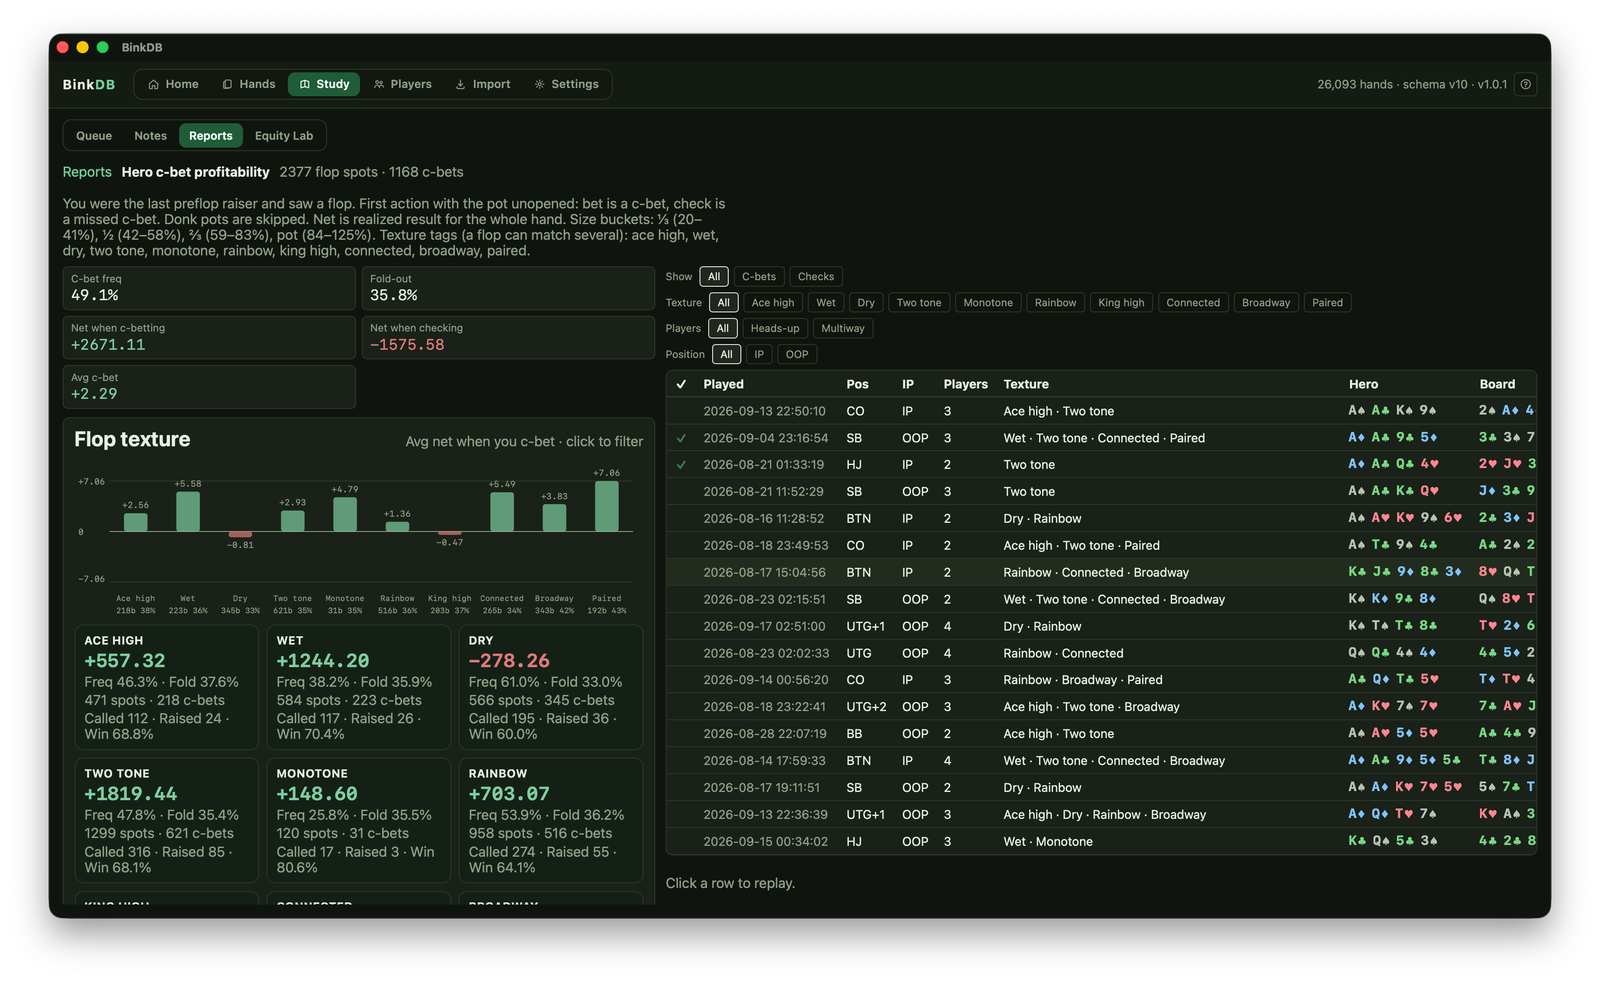Viewport: 1600px width, 983px height.
Task: Click the reviewed checkmark on 2026-09-04 row
Action: click(681, 438)
